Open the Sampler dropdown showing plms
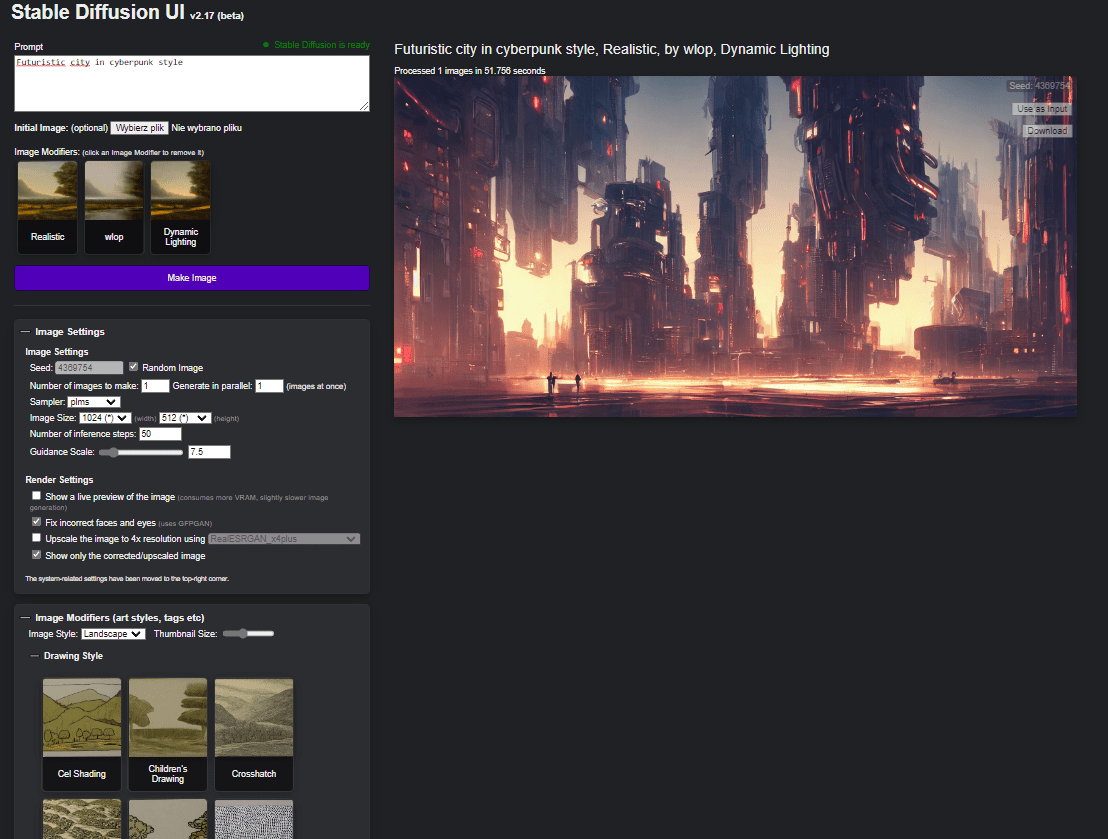Viewport: 1108px width, 839px height. tap(94, 402)
